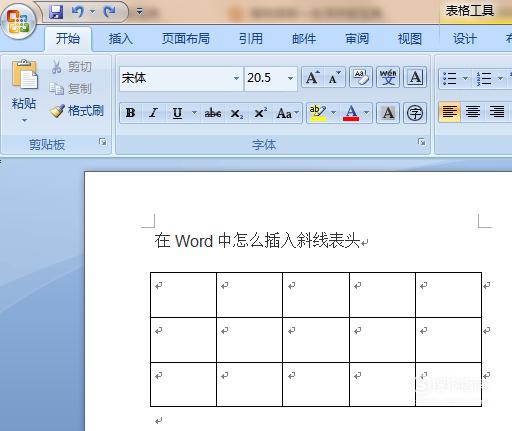Toggle underline formatting
512x431 pixels.
click(177, 113)
